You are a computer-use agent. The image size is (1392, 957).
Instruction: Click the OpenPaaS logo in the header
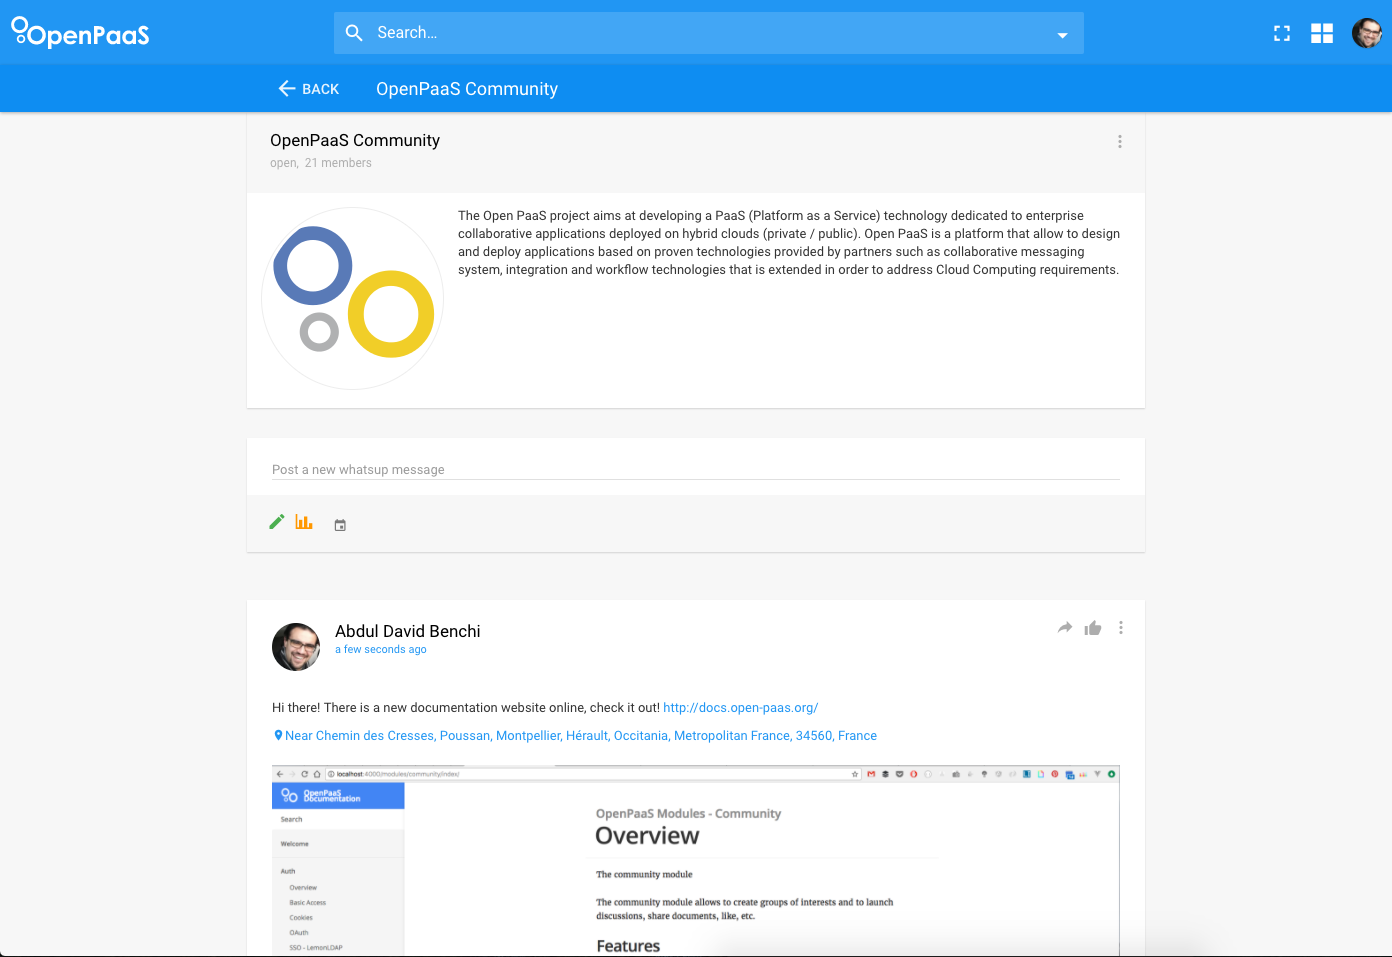tap(80, 33)
